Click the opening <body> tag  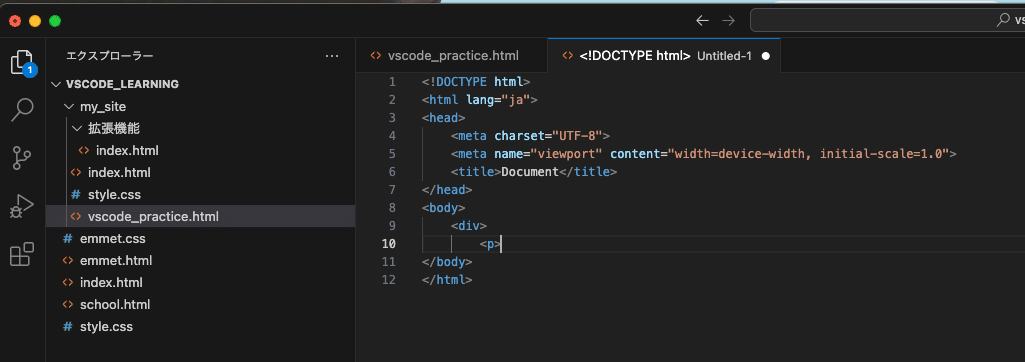444,208
